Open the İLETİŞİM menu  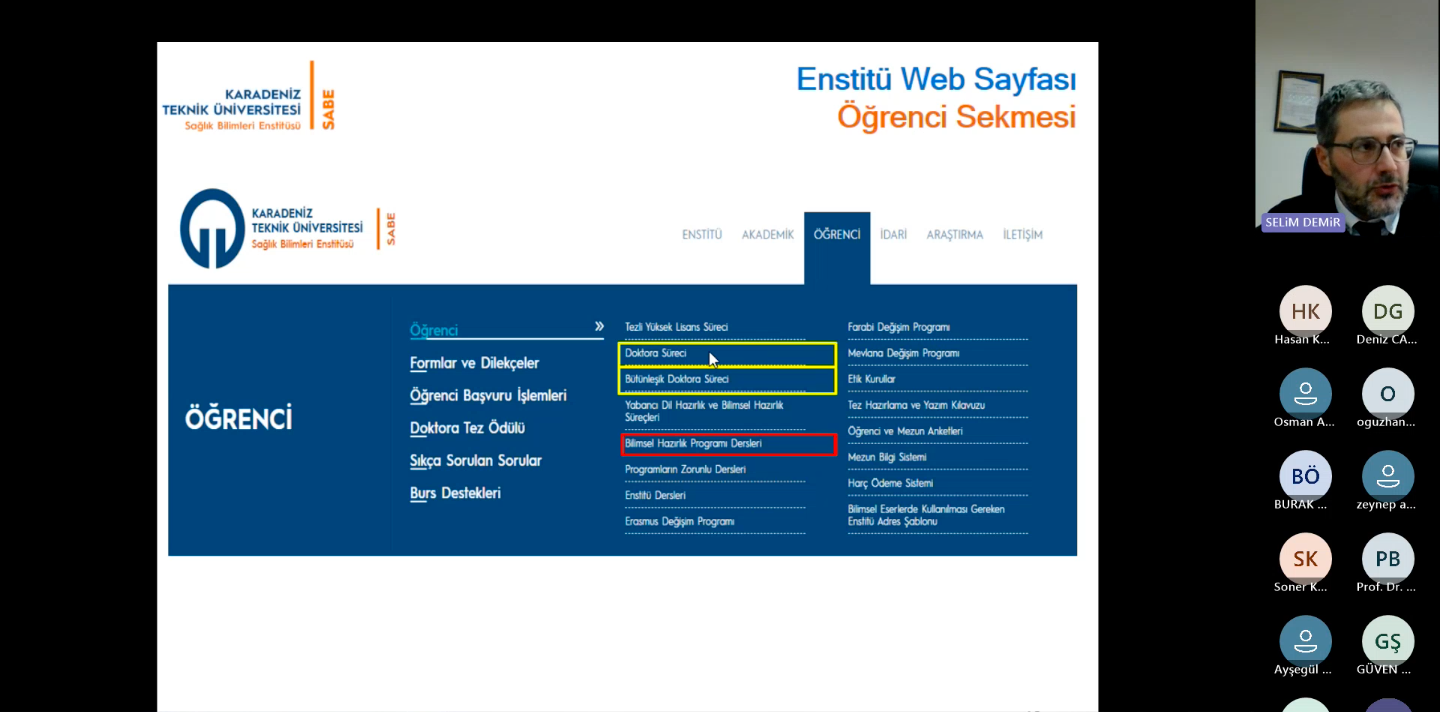[x=1023, y=235]
